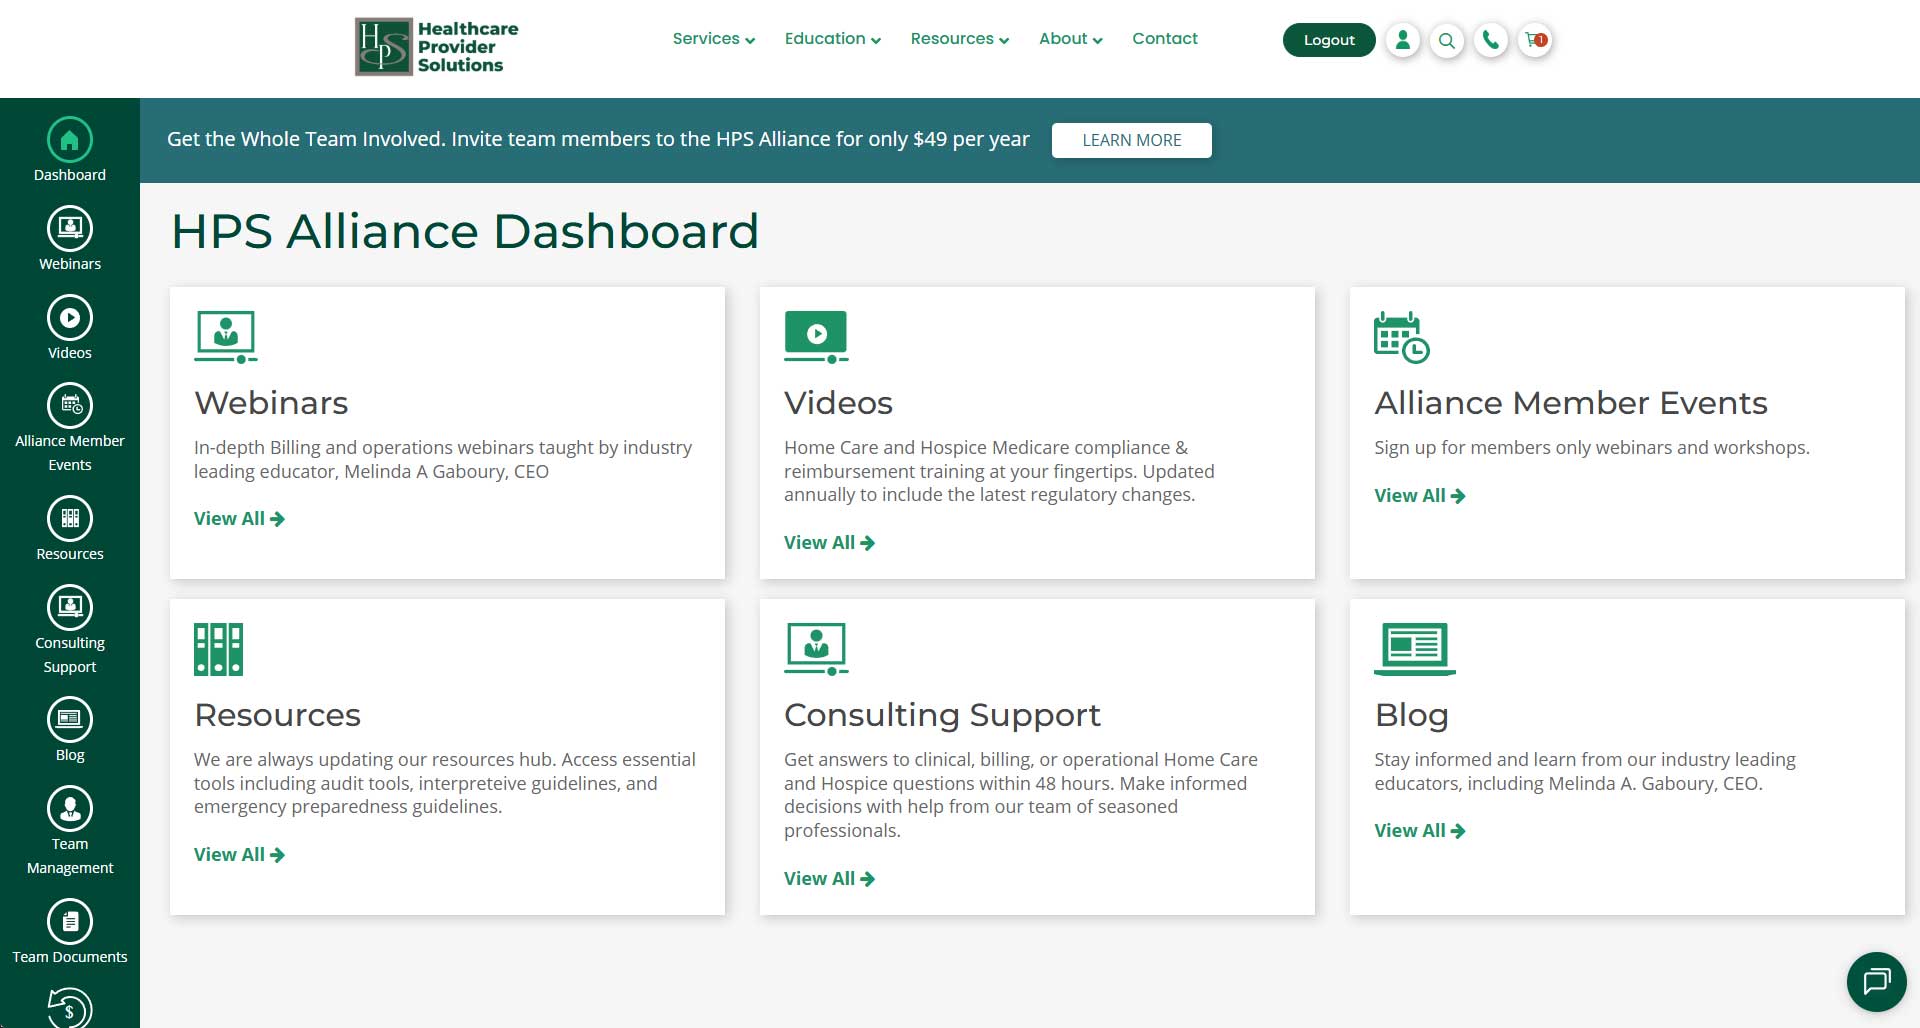Open the Resources navigation menu item

[953, 38]
